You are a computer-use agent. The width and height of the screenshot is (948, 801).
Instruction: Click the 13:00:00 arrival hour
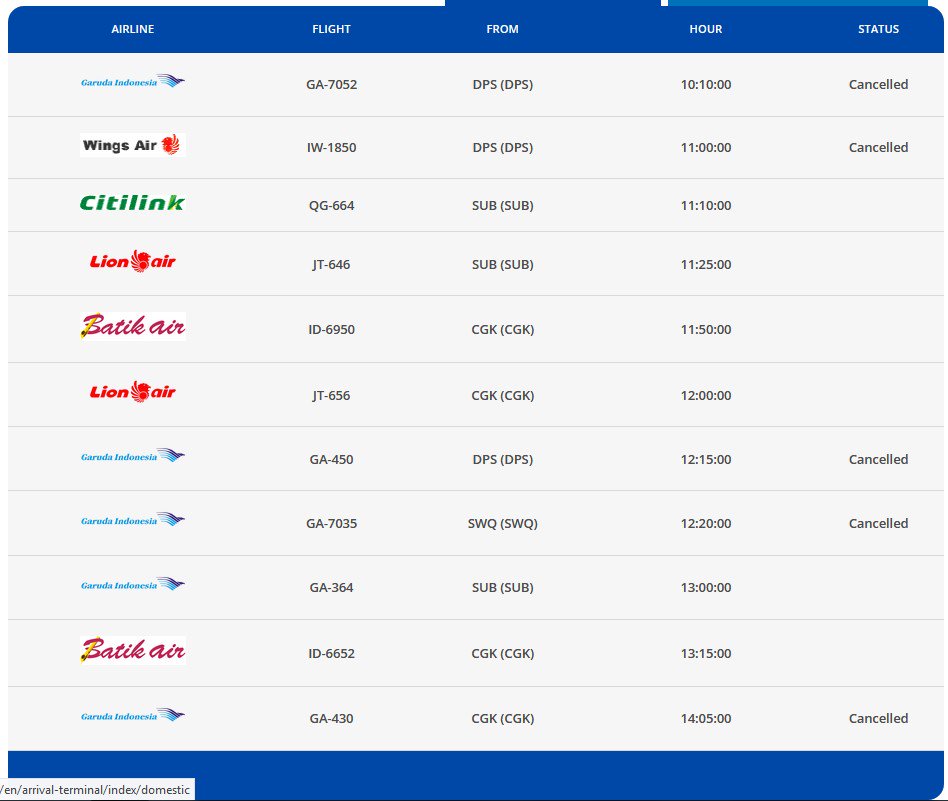(706, 588)
